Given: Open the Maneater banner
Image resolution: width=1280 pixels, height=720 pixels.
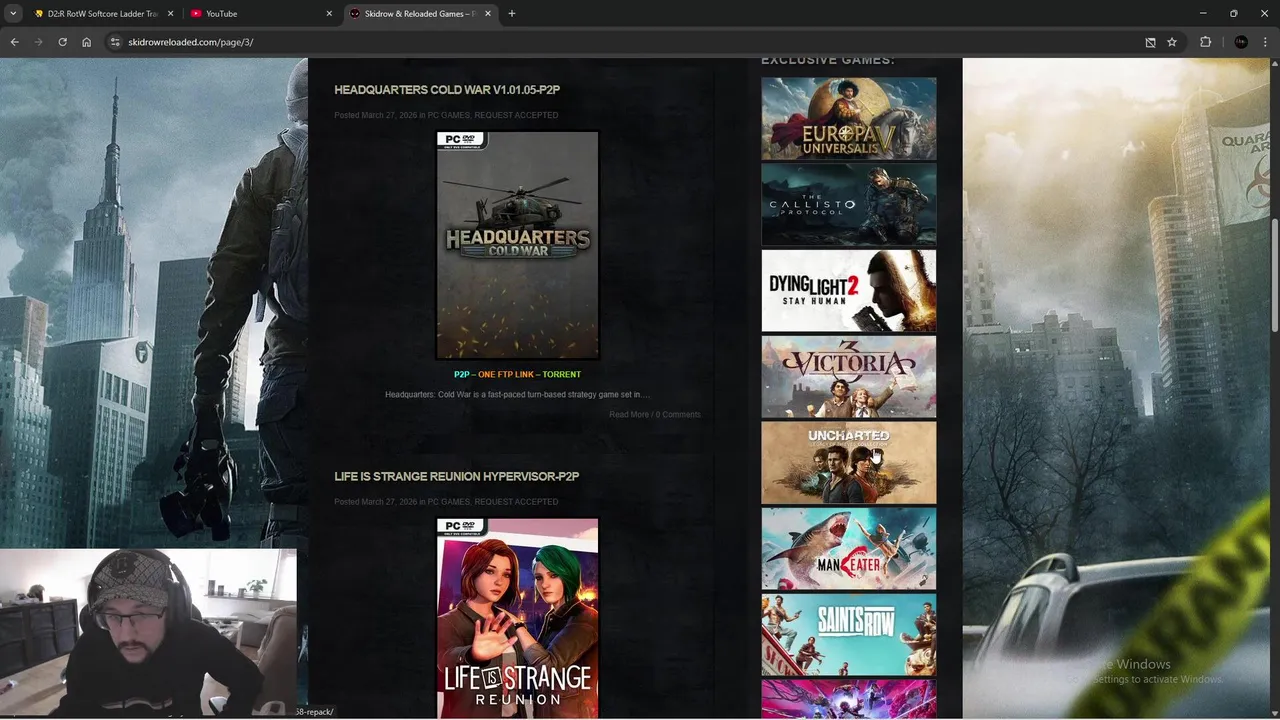Looking at the screenshot, I should point(849,548).
